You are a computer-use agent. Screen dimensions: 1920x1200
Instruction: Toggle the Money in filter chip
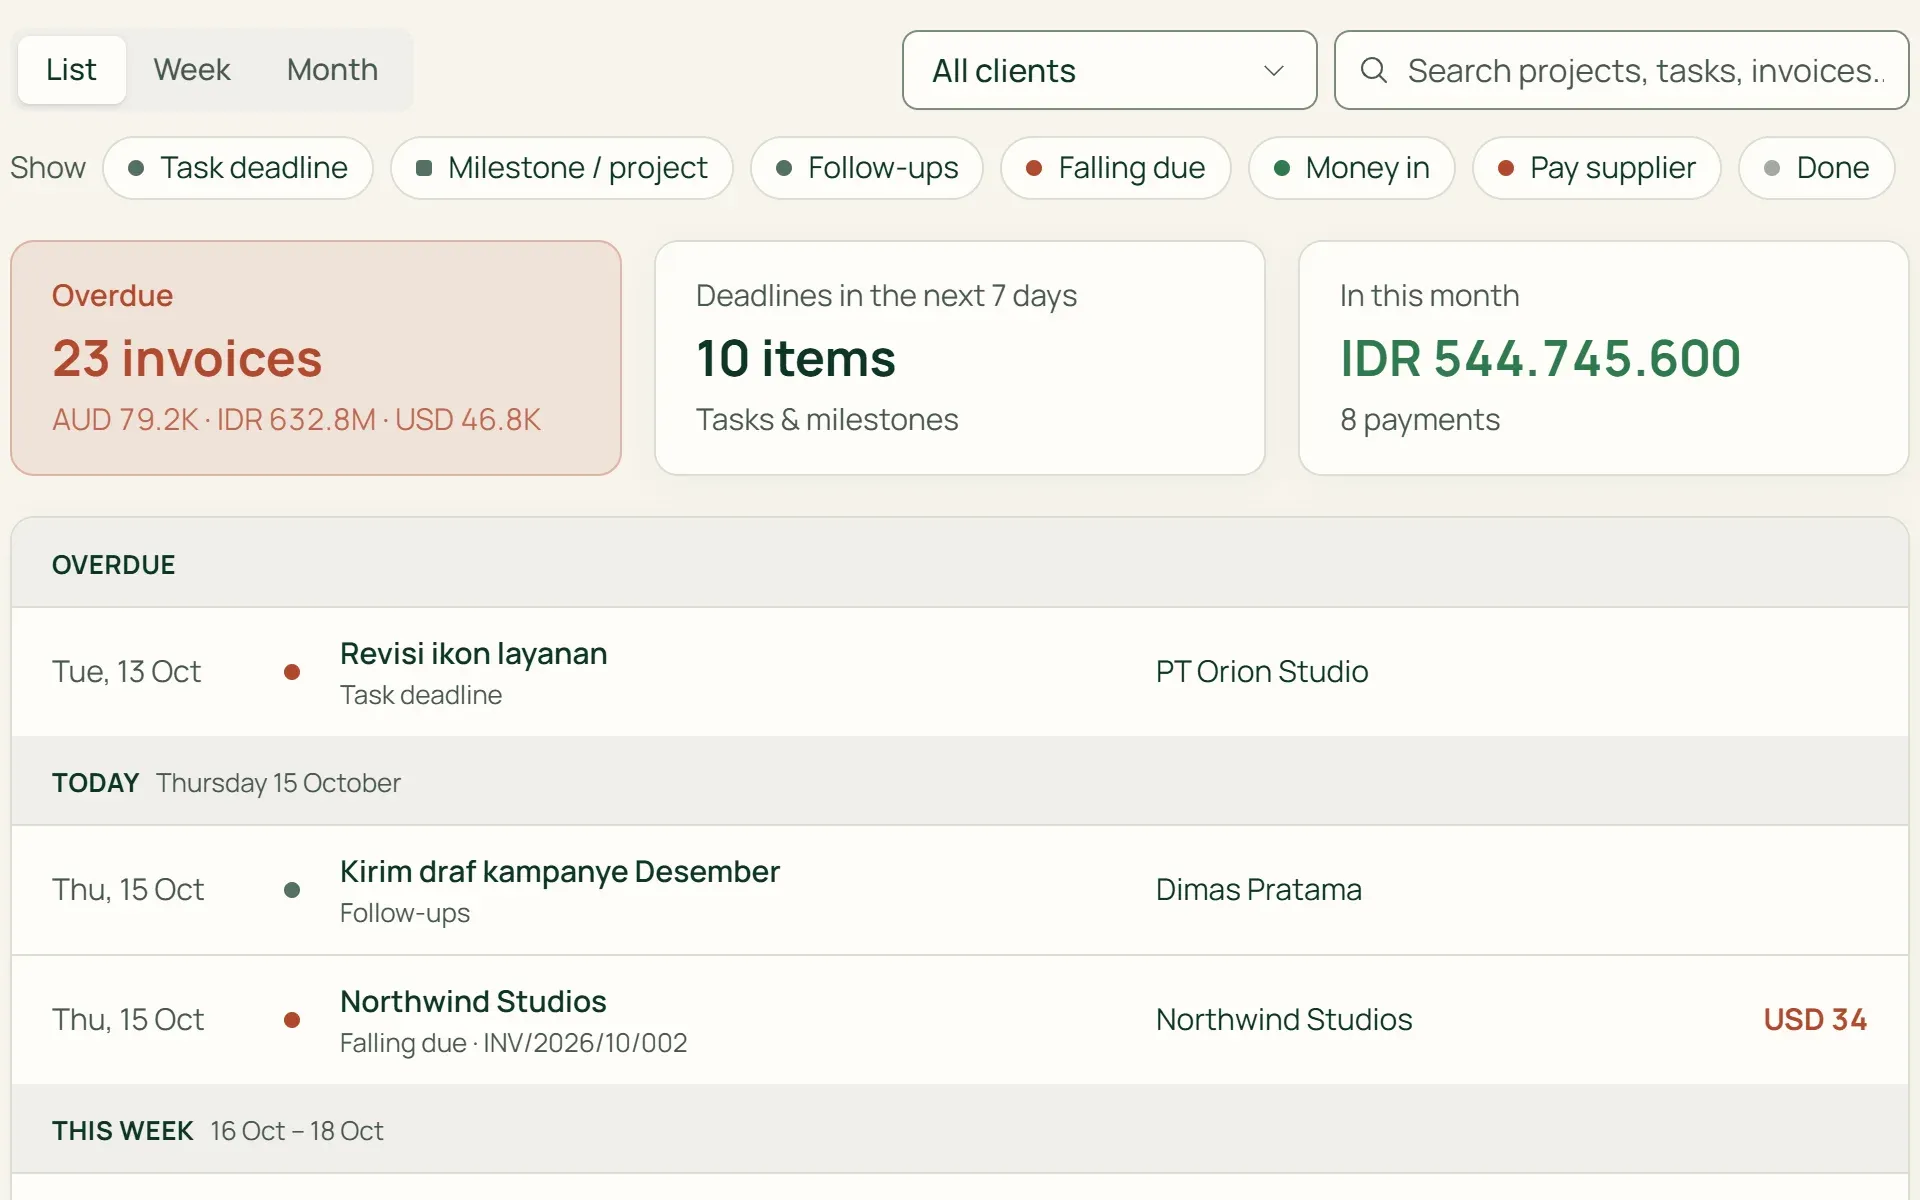(x=1352, y=168)
